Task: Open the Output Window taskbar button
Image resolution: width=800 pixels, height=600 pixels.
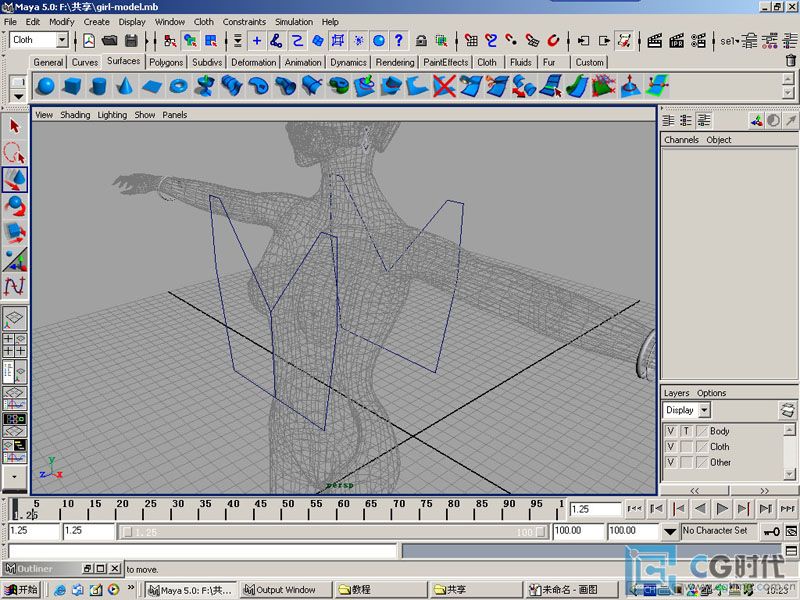Action: (x=286, y=590)
